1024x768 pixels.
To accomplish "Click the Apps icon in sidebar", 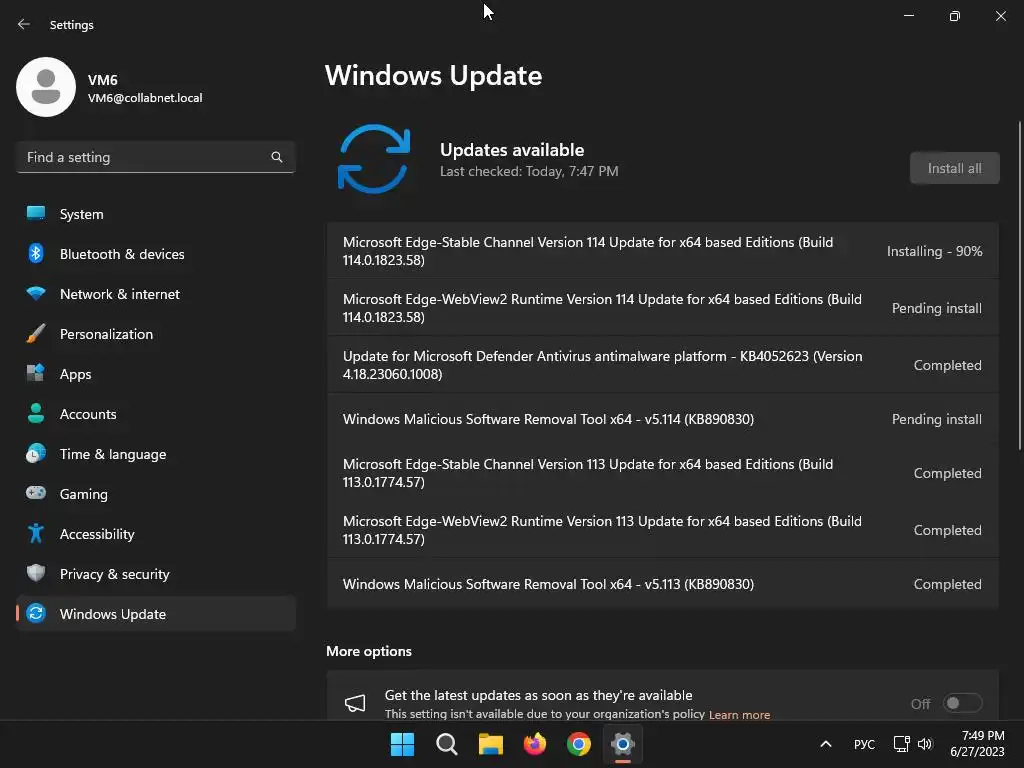I will [x=36, y=374].
